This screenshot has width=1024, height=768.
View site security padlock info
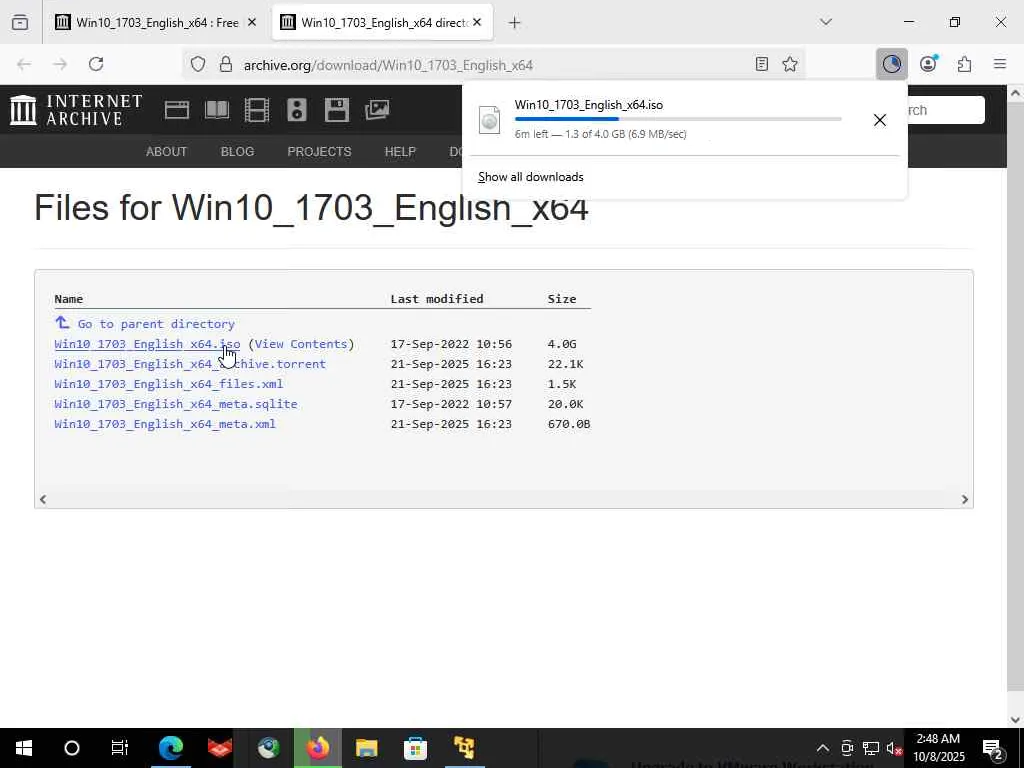pyautogui.click(x=226, y=64)
